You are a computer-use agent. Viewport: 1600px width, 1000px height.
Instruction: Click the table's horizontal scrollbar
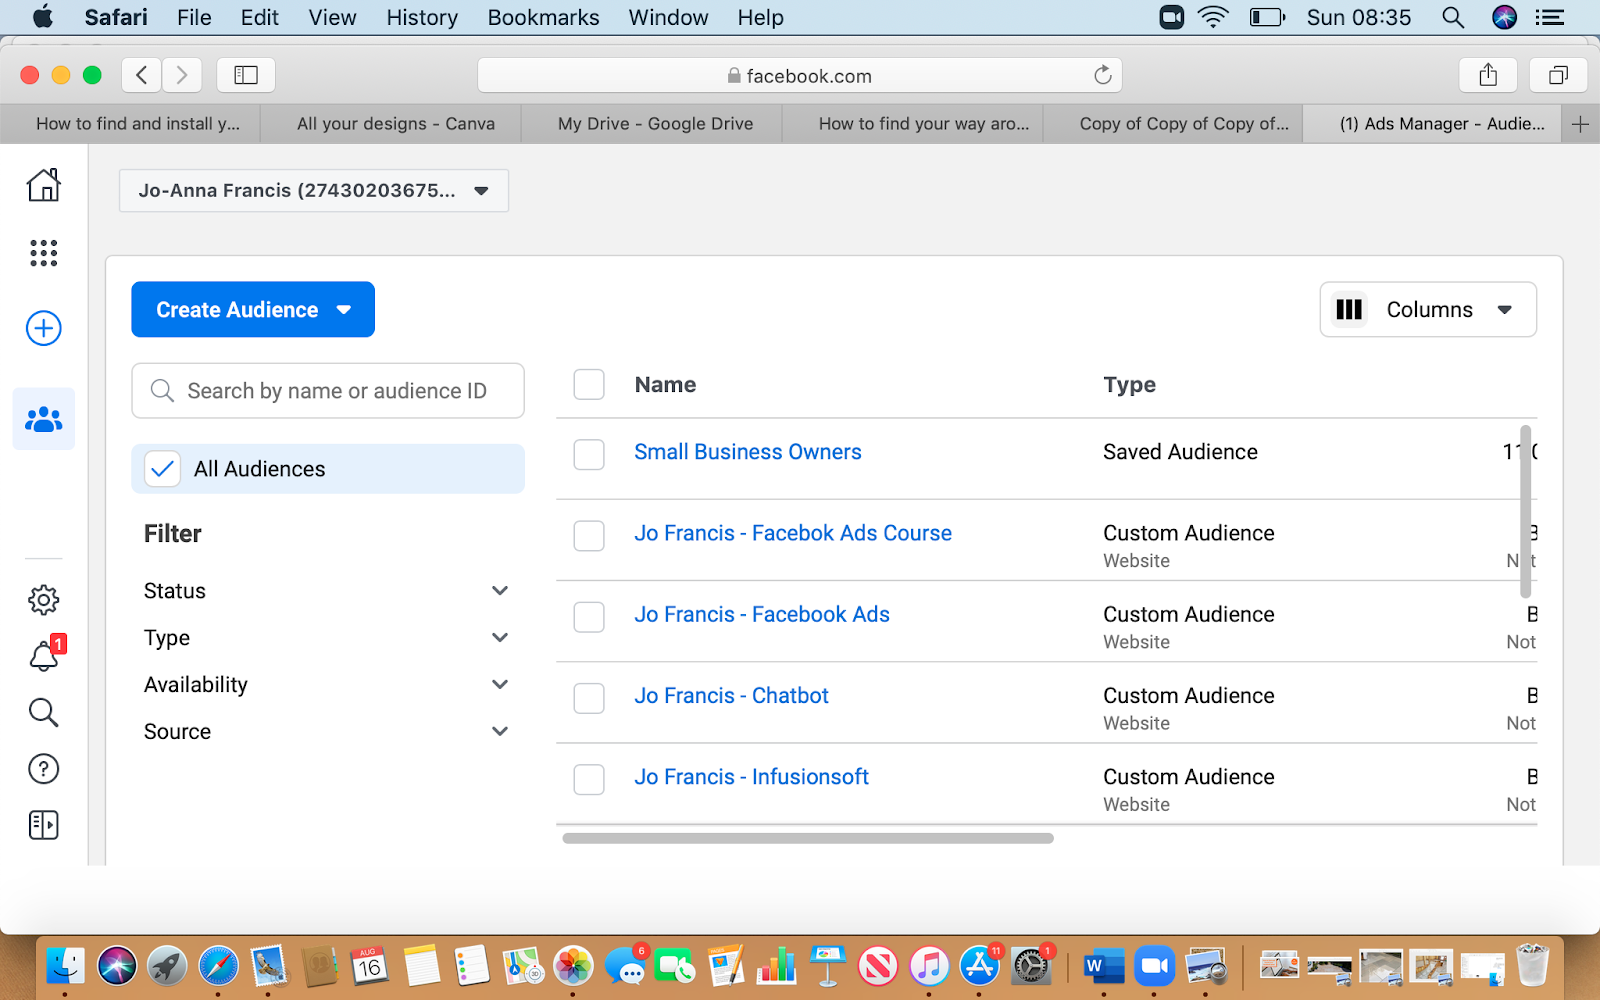click(808, 838)
